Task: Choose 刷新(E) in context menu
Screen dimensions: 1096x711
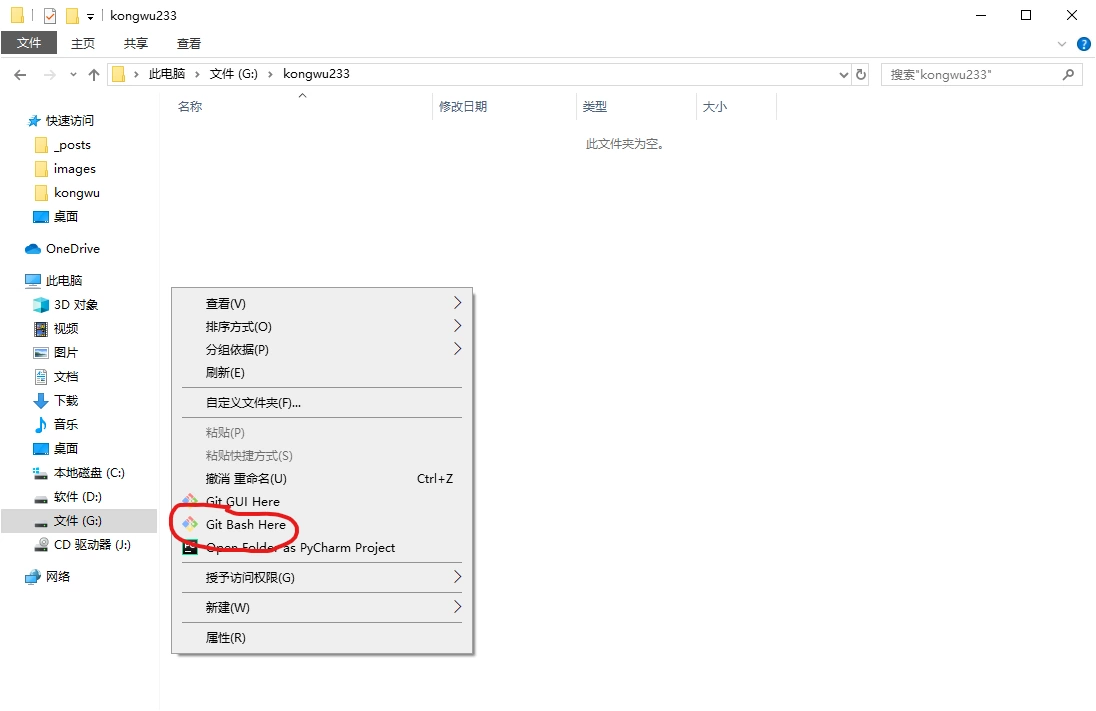Action: click(x=322, y=373)
